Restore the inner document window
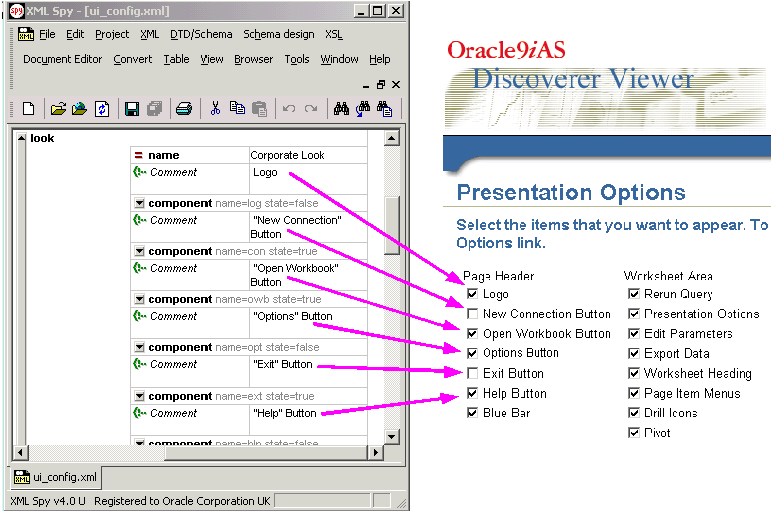This screenshot has height=514, width=773. [381, 85]
